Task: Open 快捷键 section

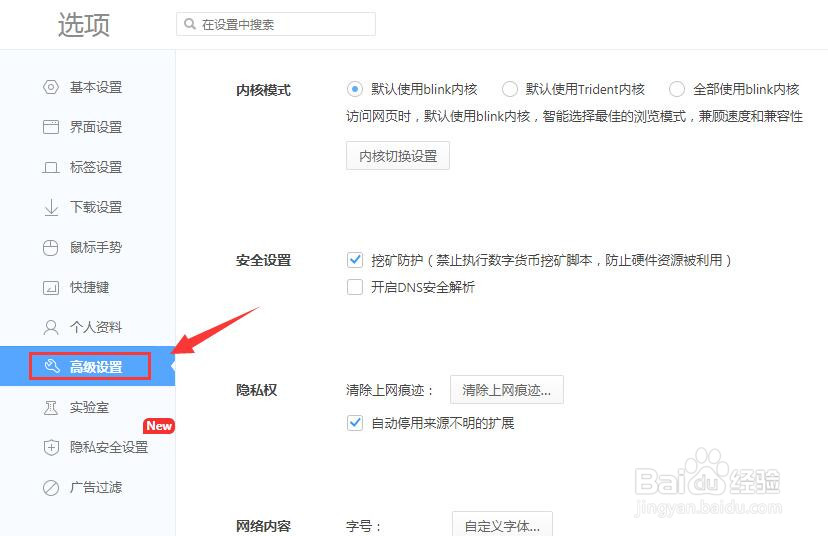Action: pyautogui.click(x=88, y=288)
